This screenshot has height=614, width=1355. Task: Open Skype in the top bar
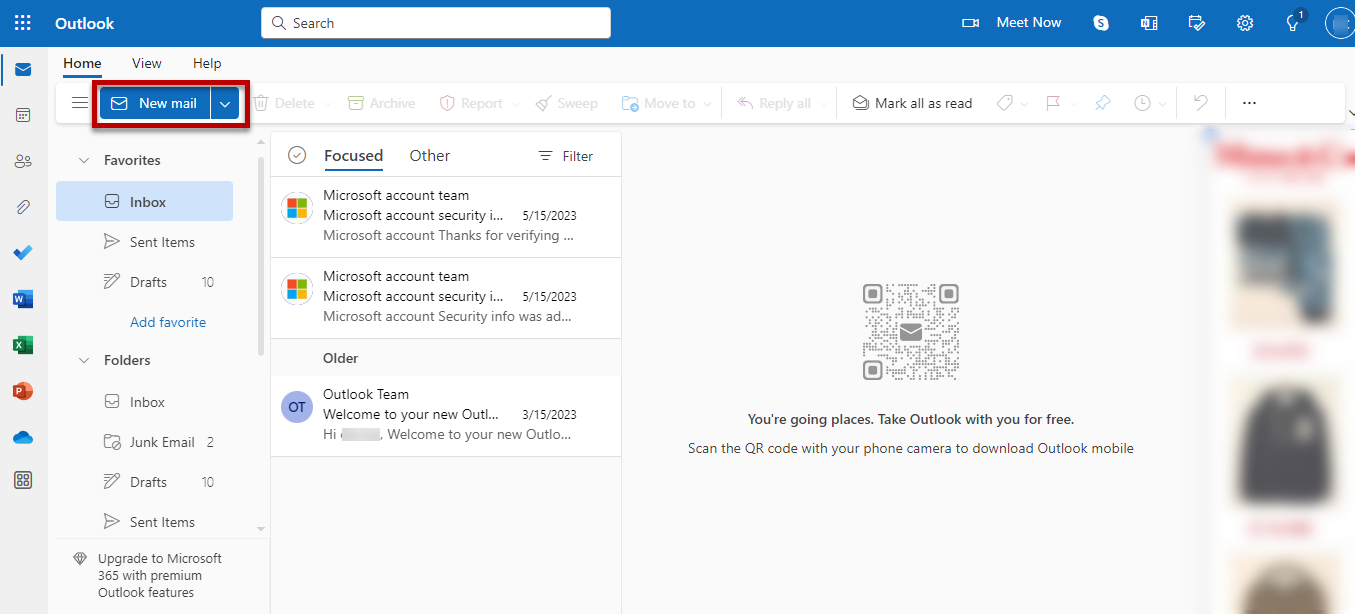point(1100,22)
